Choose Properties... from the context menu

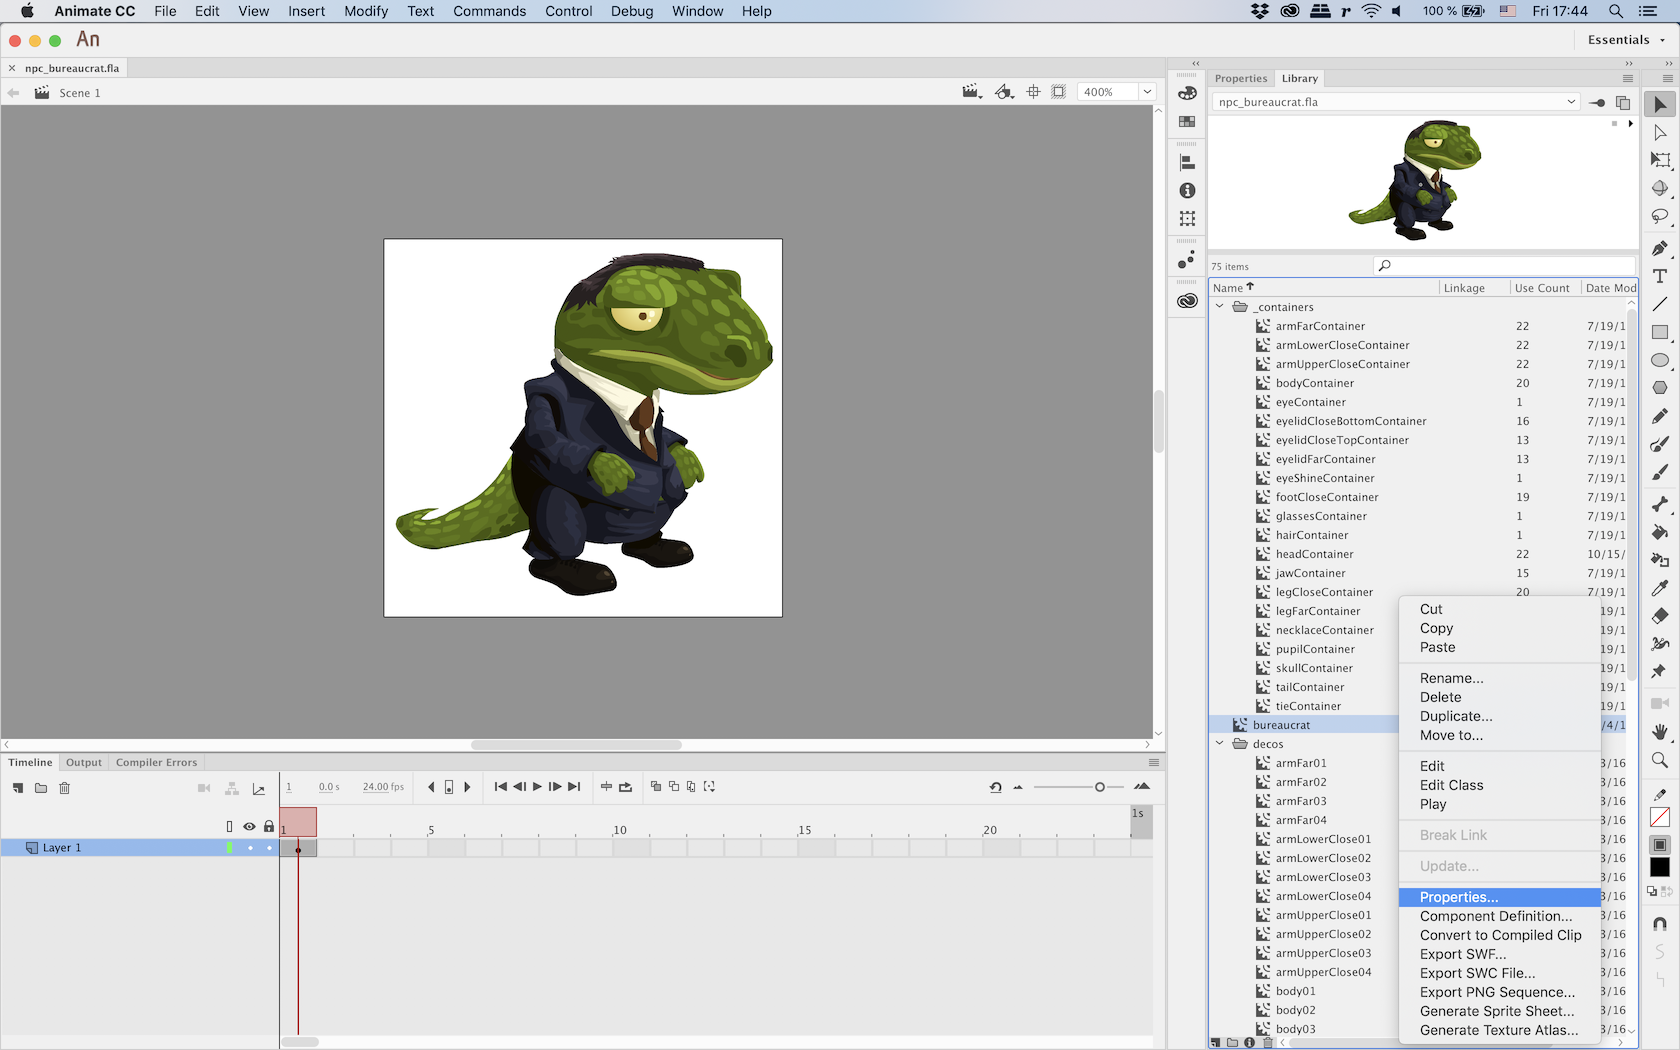click(1458, 897)
